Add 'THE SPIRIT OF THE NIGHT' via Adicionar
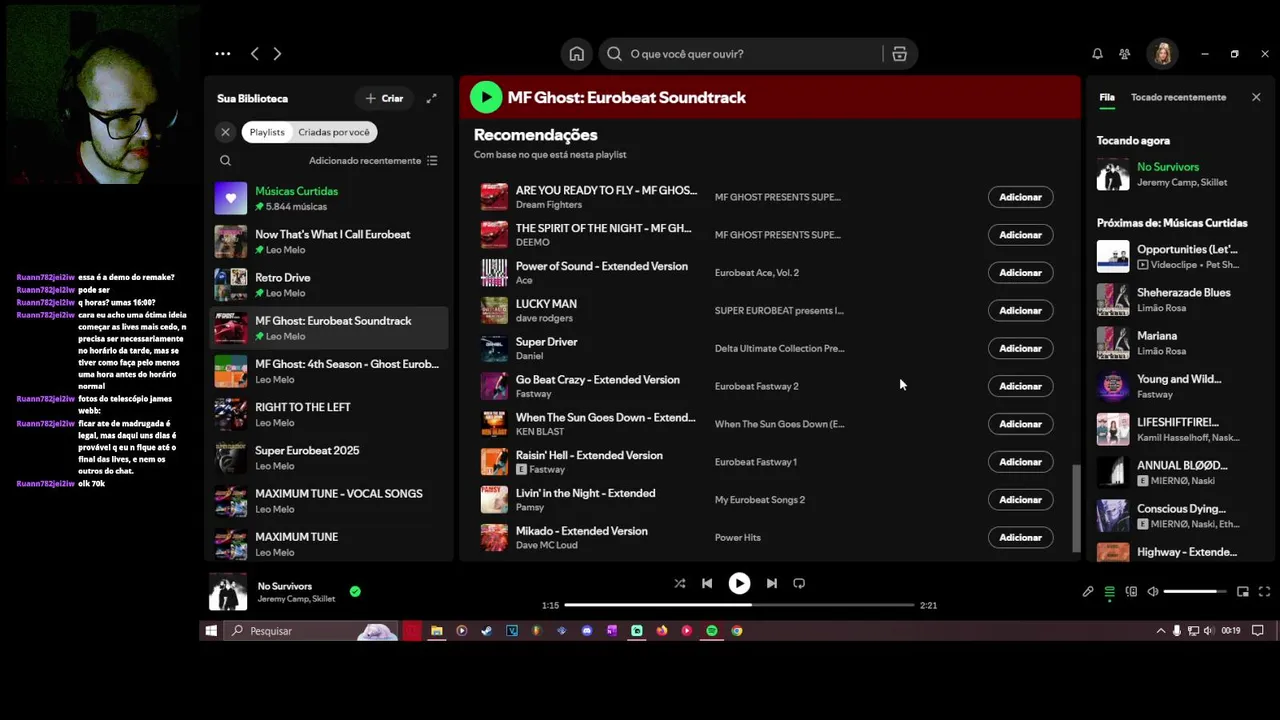The width and height of the screenshot is (1280, 720). click(x=1020, y=235)
